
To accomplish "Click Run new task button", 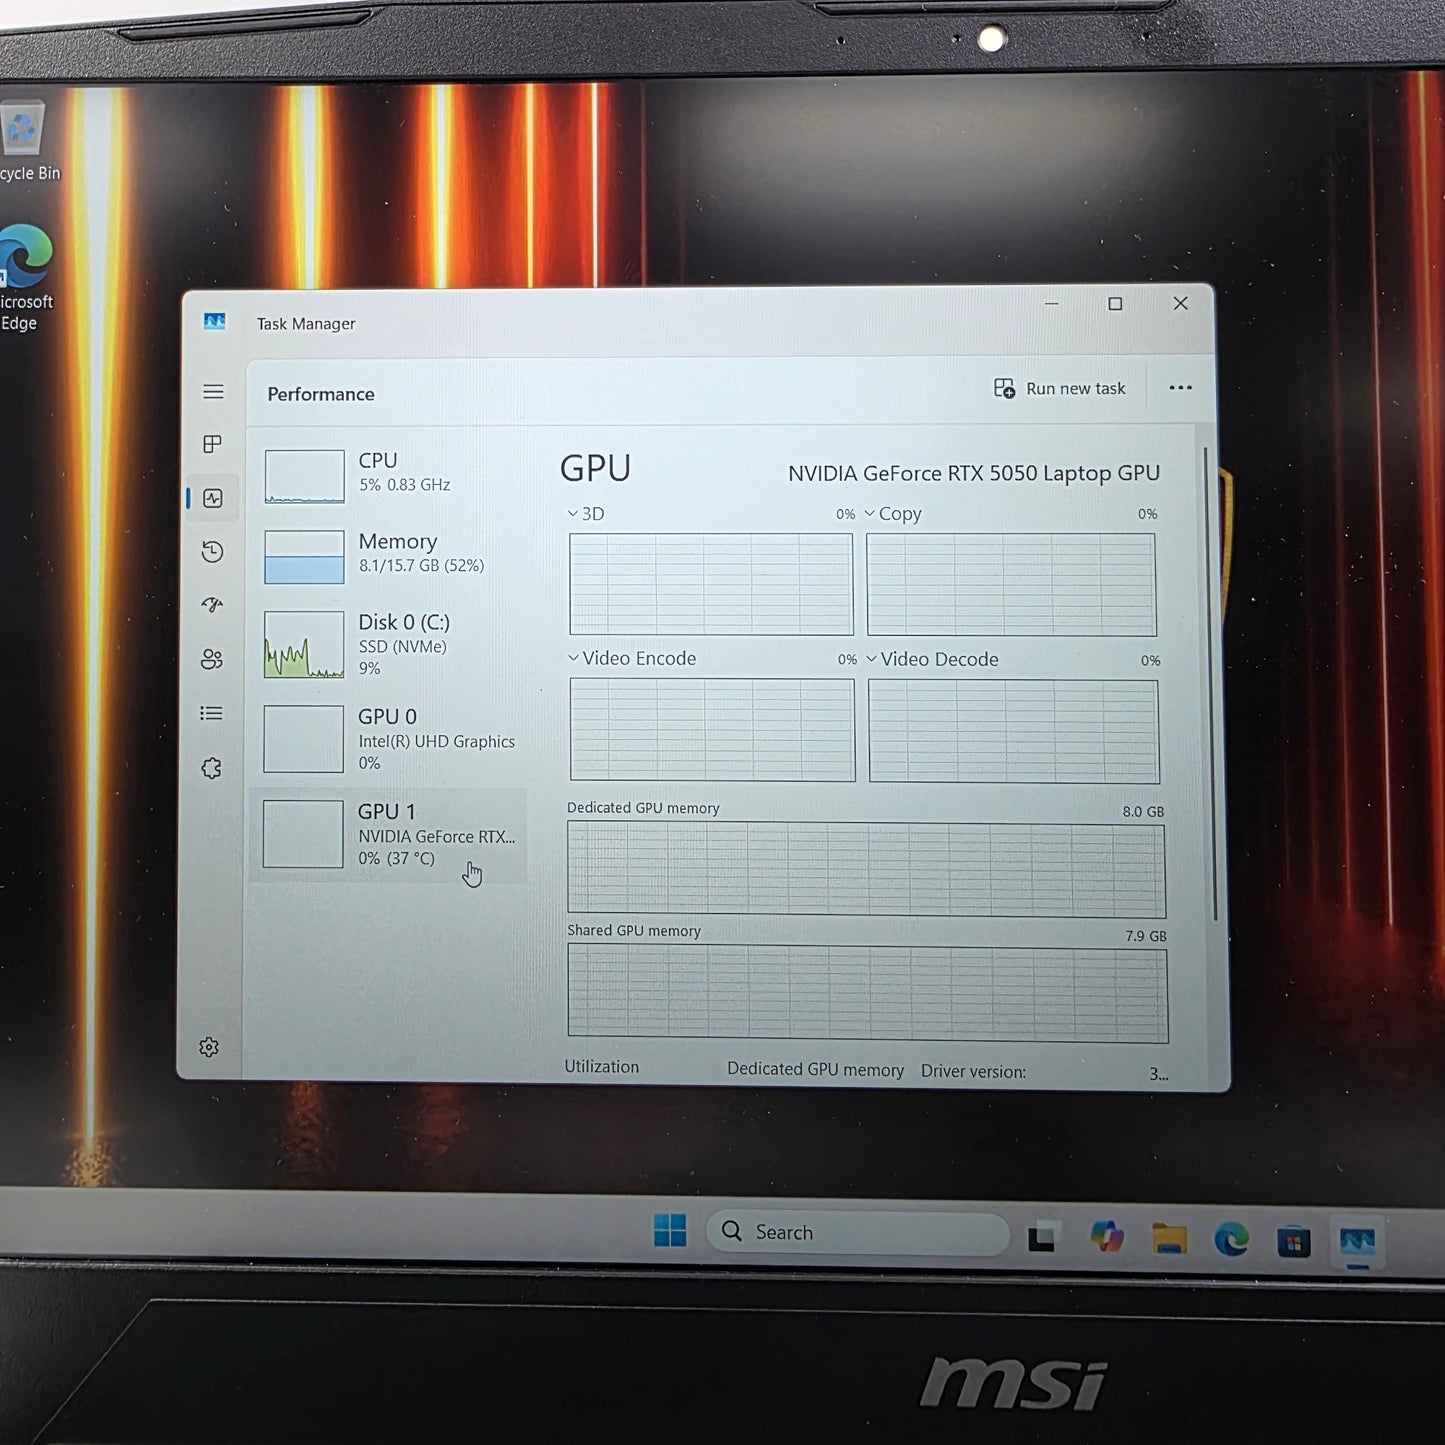I will click(x=1060, y=388).
